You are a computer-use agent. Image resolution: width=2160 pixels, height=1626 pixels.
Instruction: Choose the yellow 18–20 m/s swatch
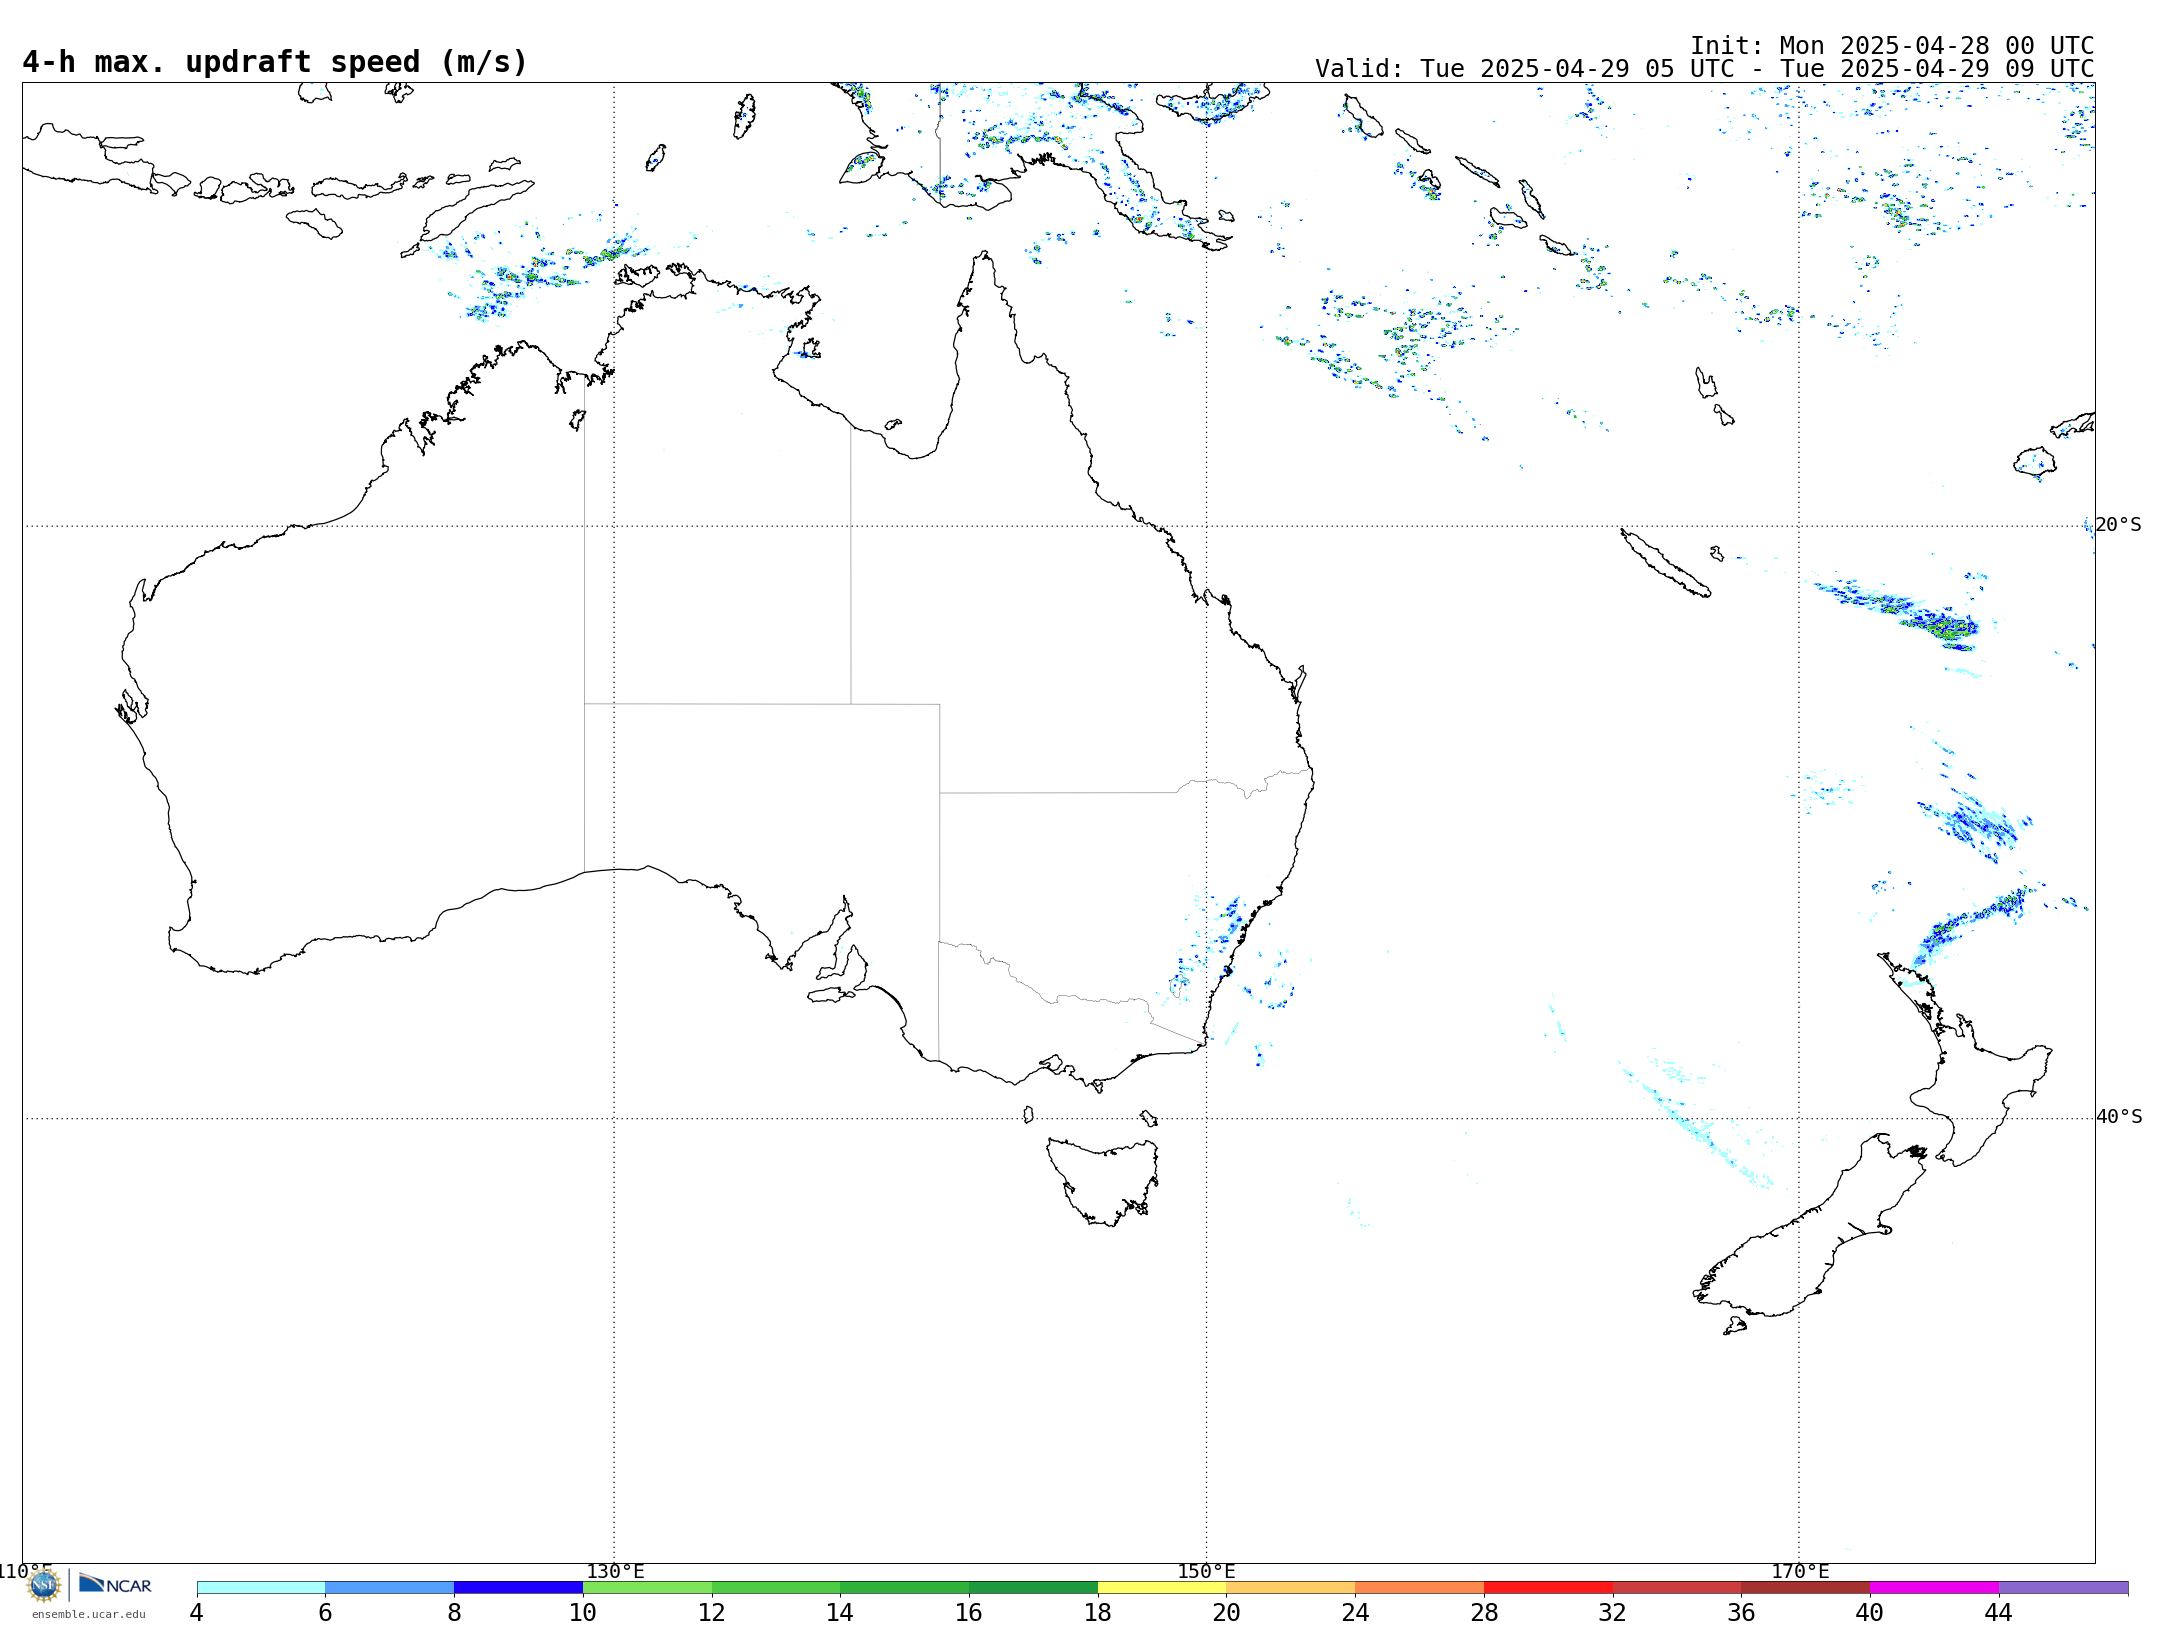click(1162, 1588)
